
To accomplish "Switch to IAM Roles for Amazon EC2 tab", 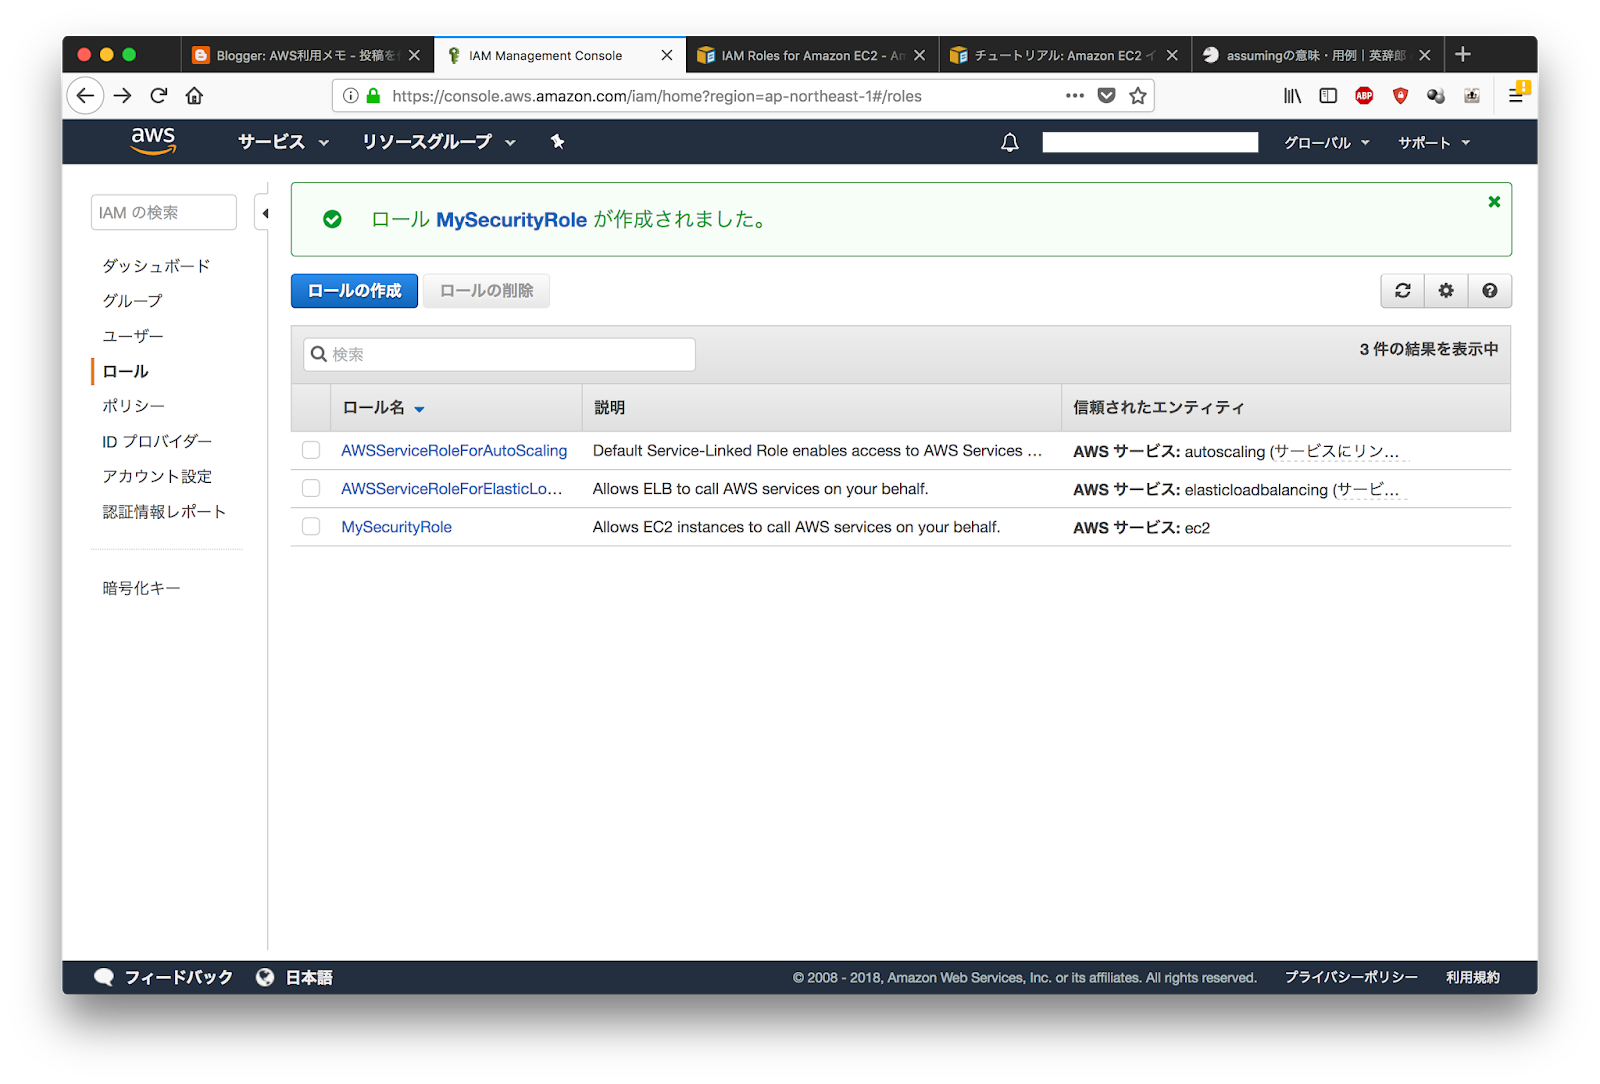I will pyautogui.click(x=811, y=55).
